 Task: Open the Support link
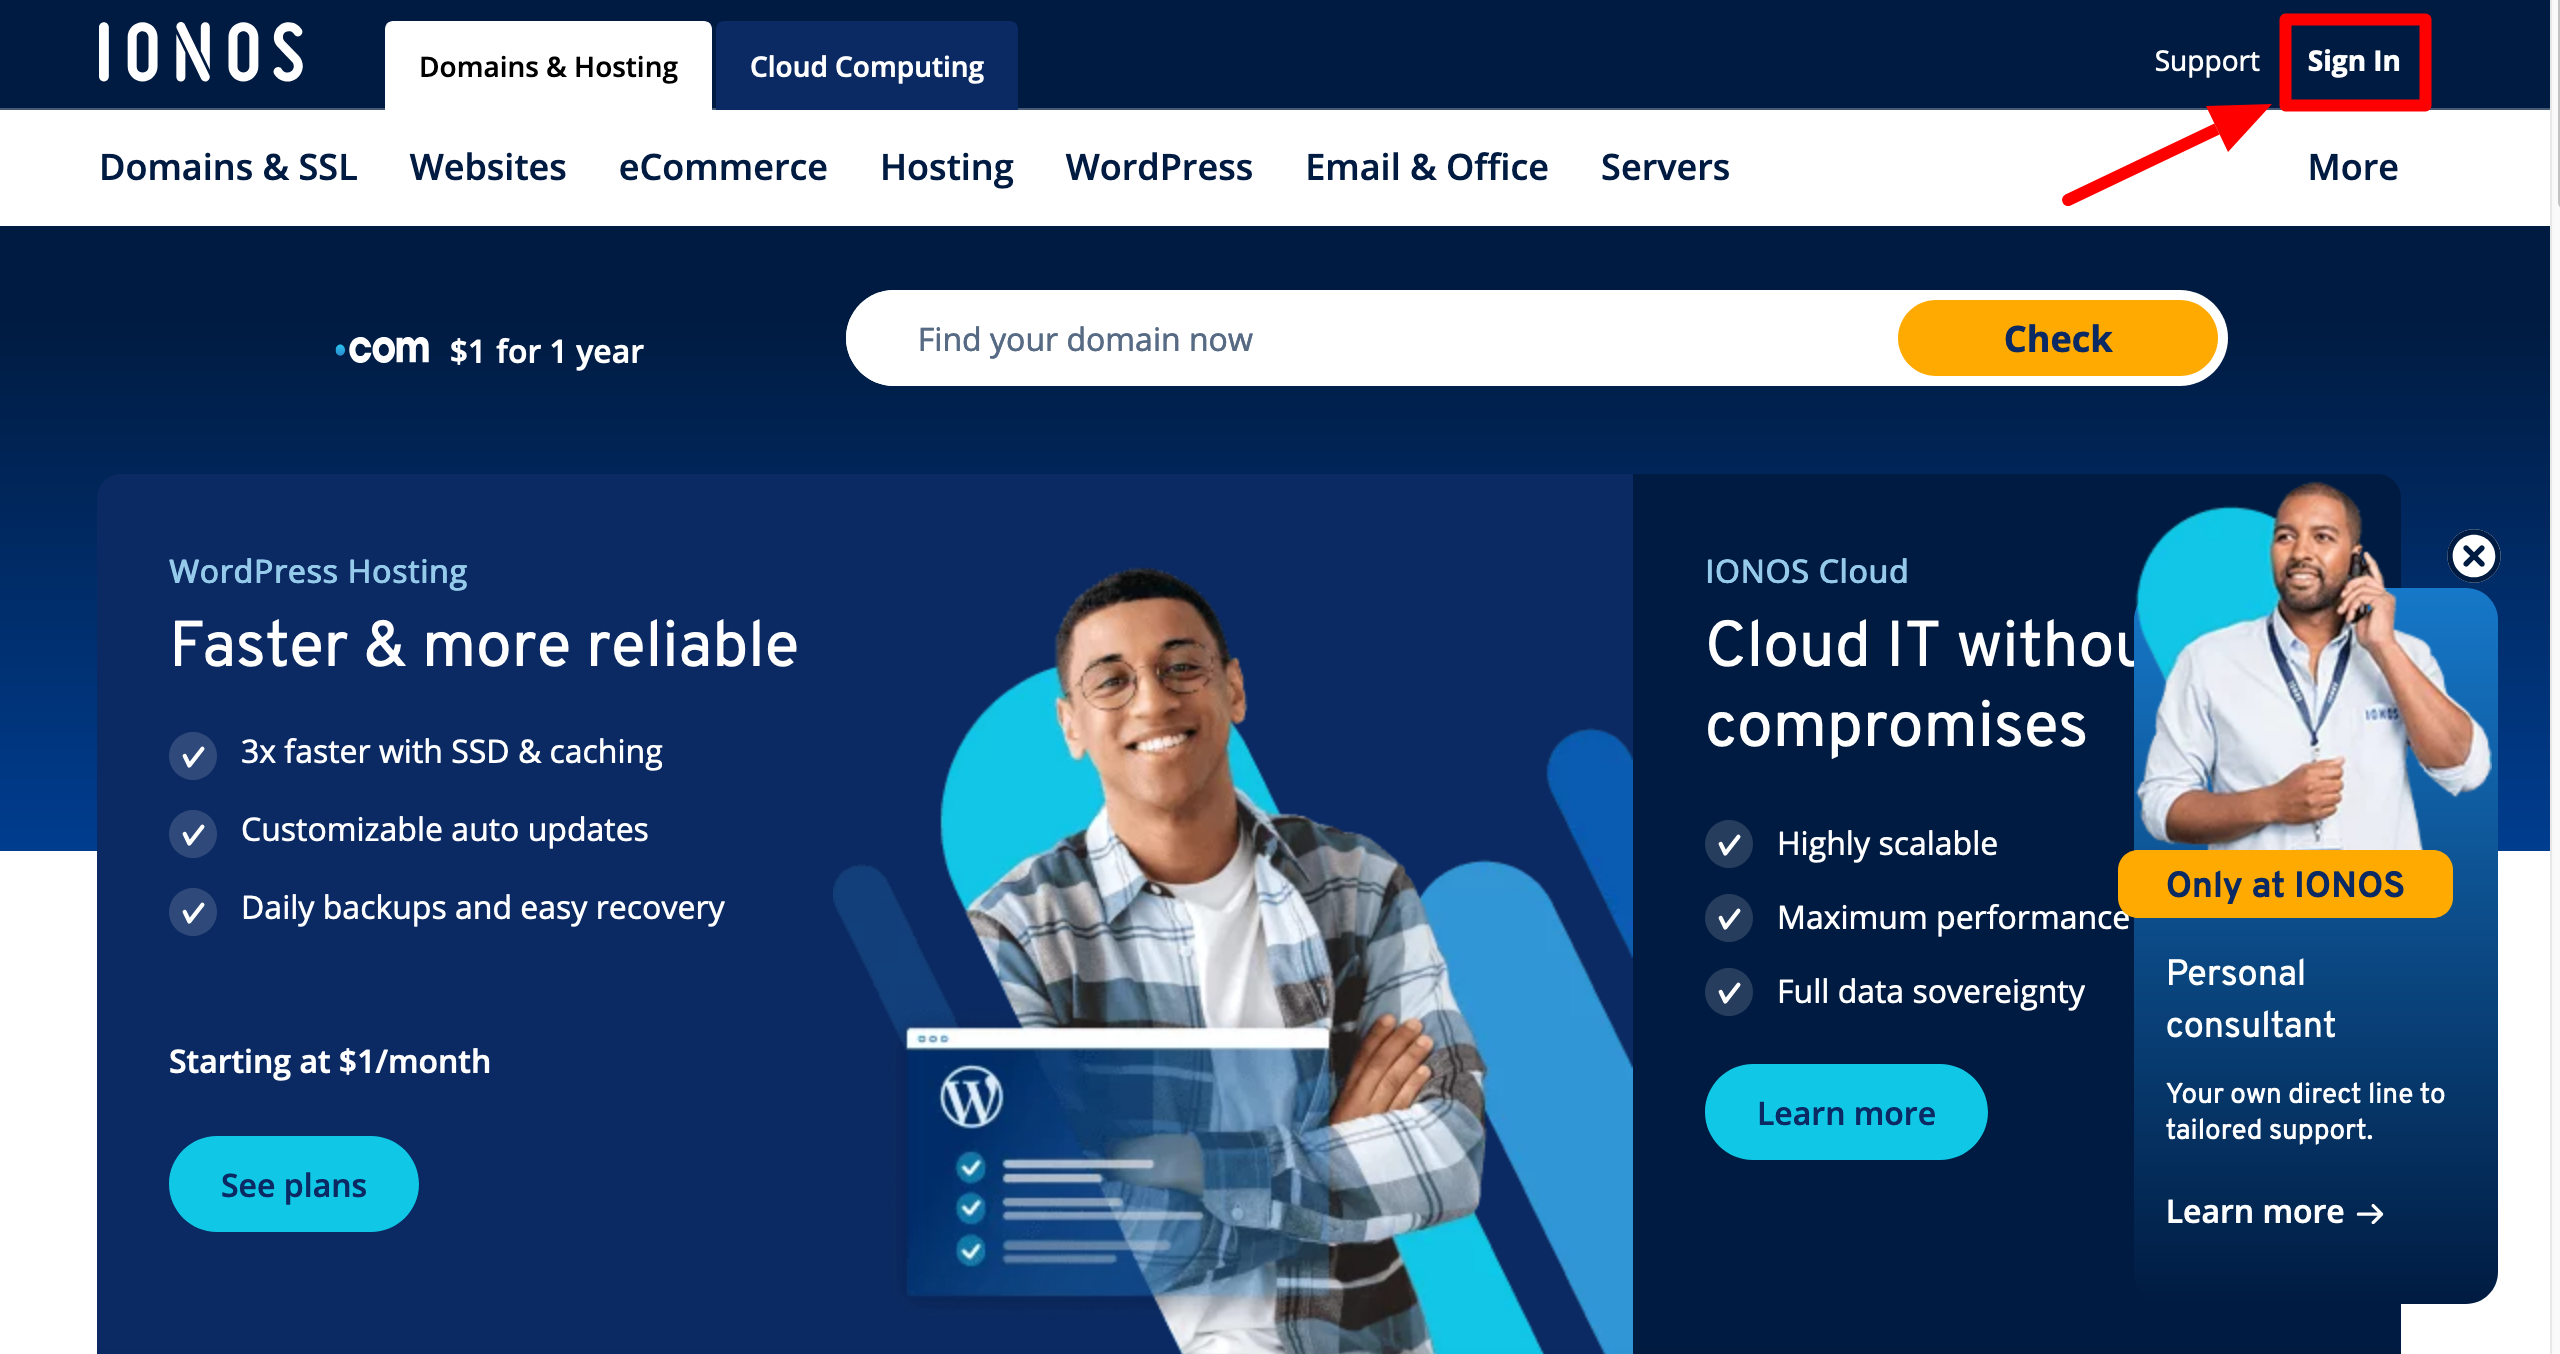[2206, 61]
